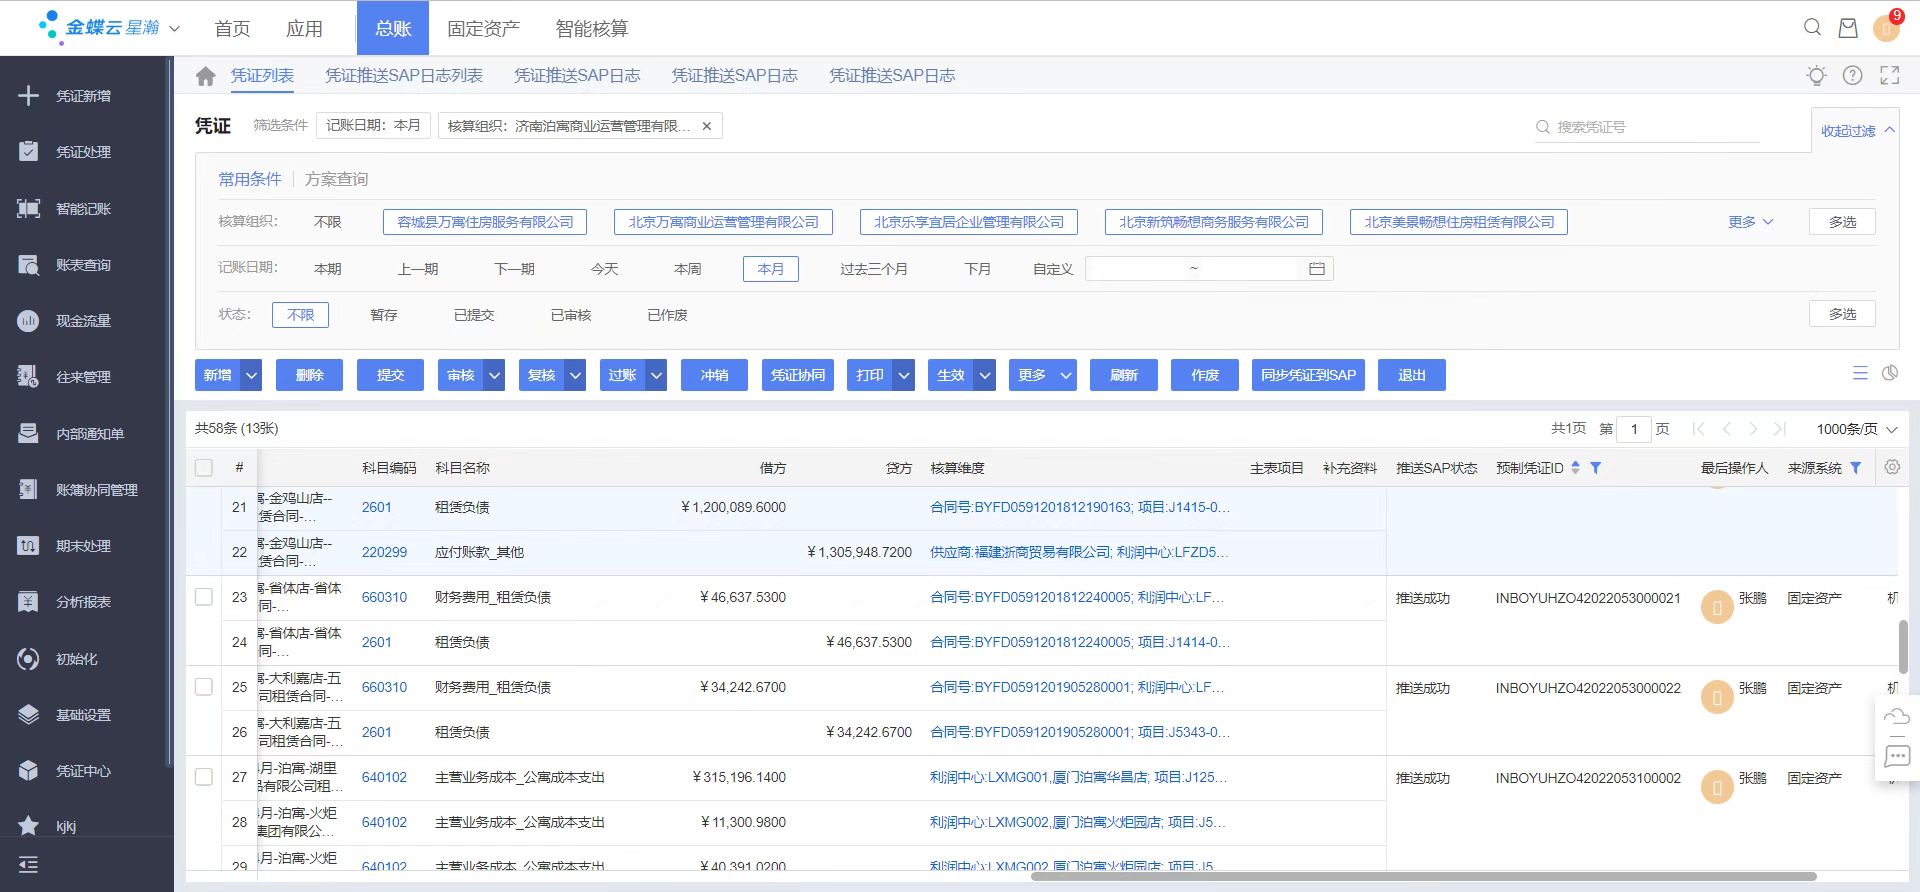Open 基础设置 in the sidebar
The width and height of the screenshot is (1920, 892).
(83, 715)
